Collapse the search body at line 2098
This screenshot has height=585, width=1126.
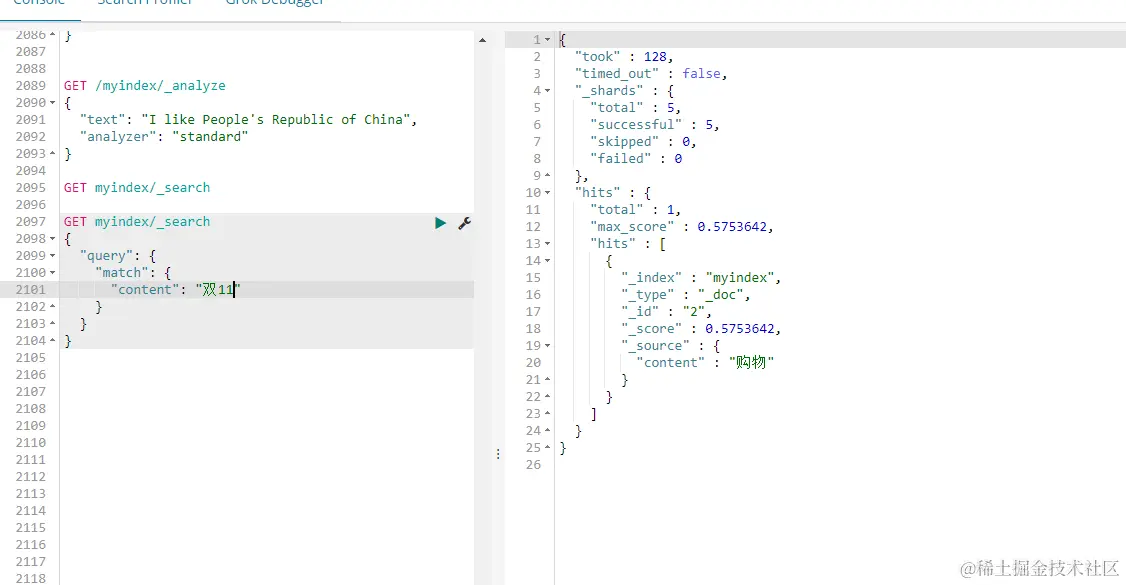pyautogui.click(x=52, y=239)
